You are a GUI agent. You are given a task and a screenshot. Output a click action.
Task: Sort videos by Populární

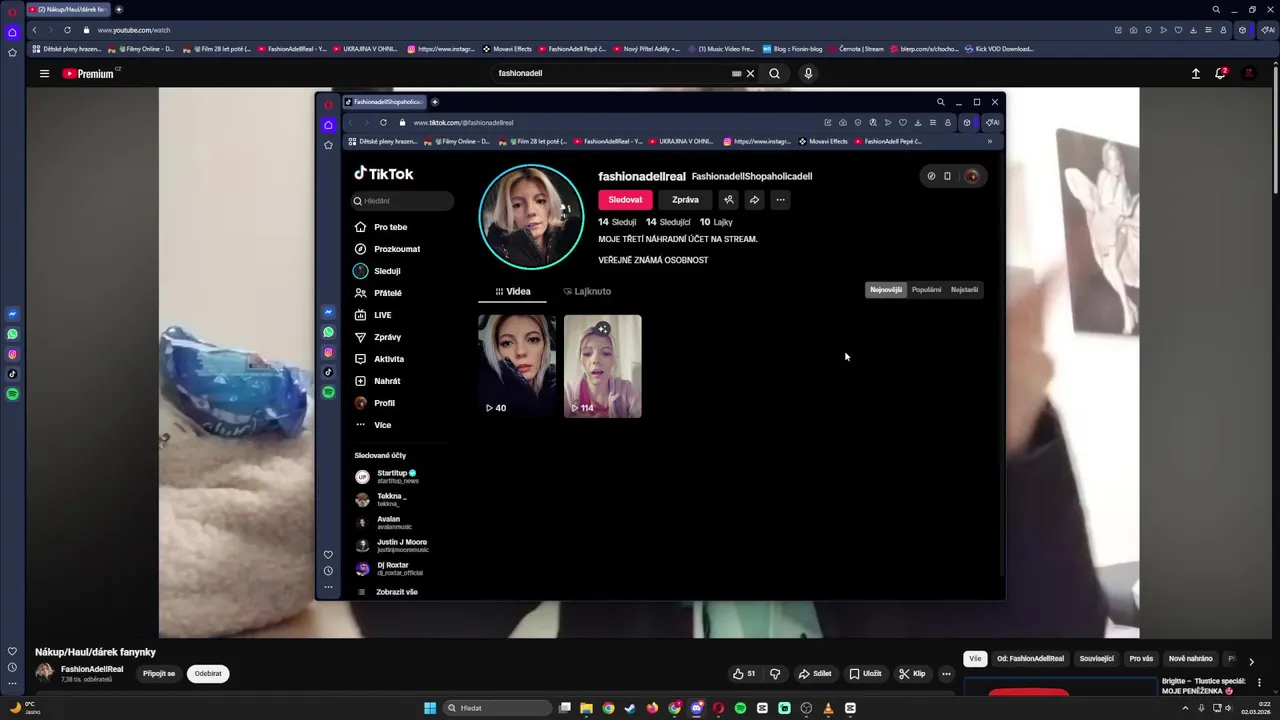(x=926, y=290)
